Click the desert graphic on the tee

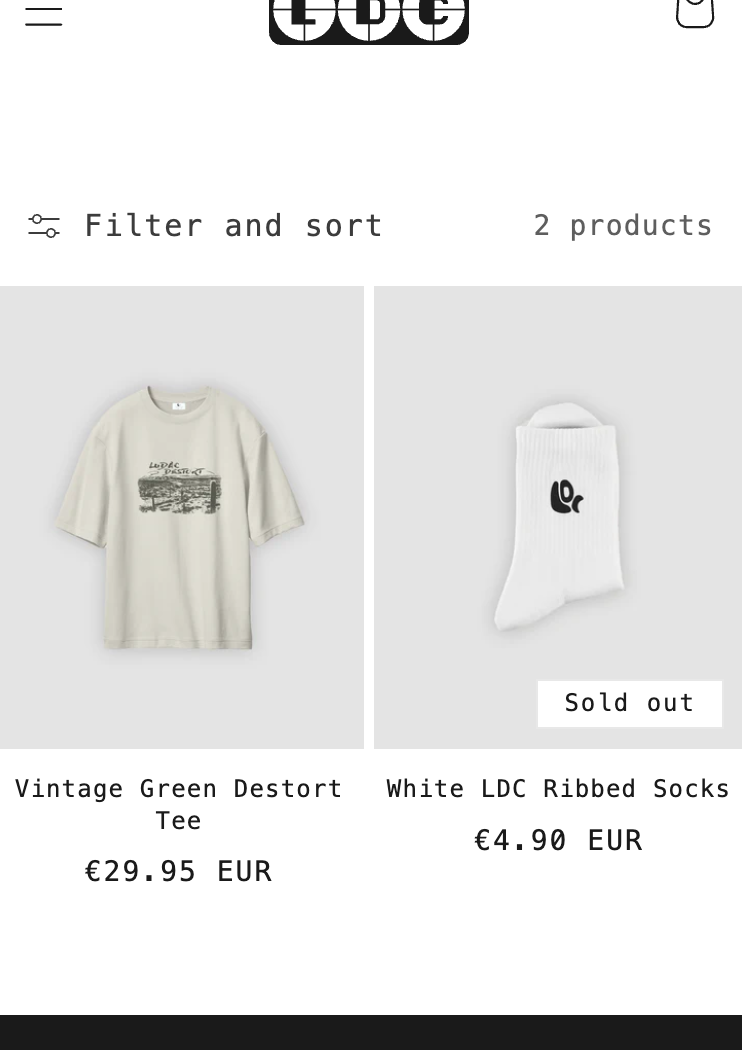[179, 490]
